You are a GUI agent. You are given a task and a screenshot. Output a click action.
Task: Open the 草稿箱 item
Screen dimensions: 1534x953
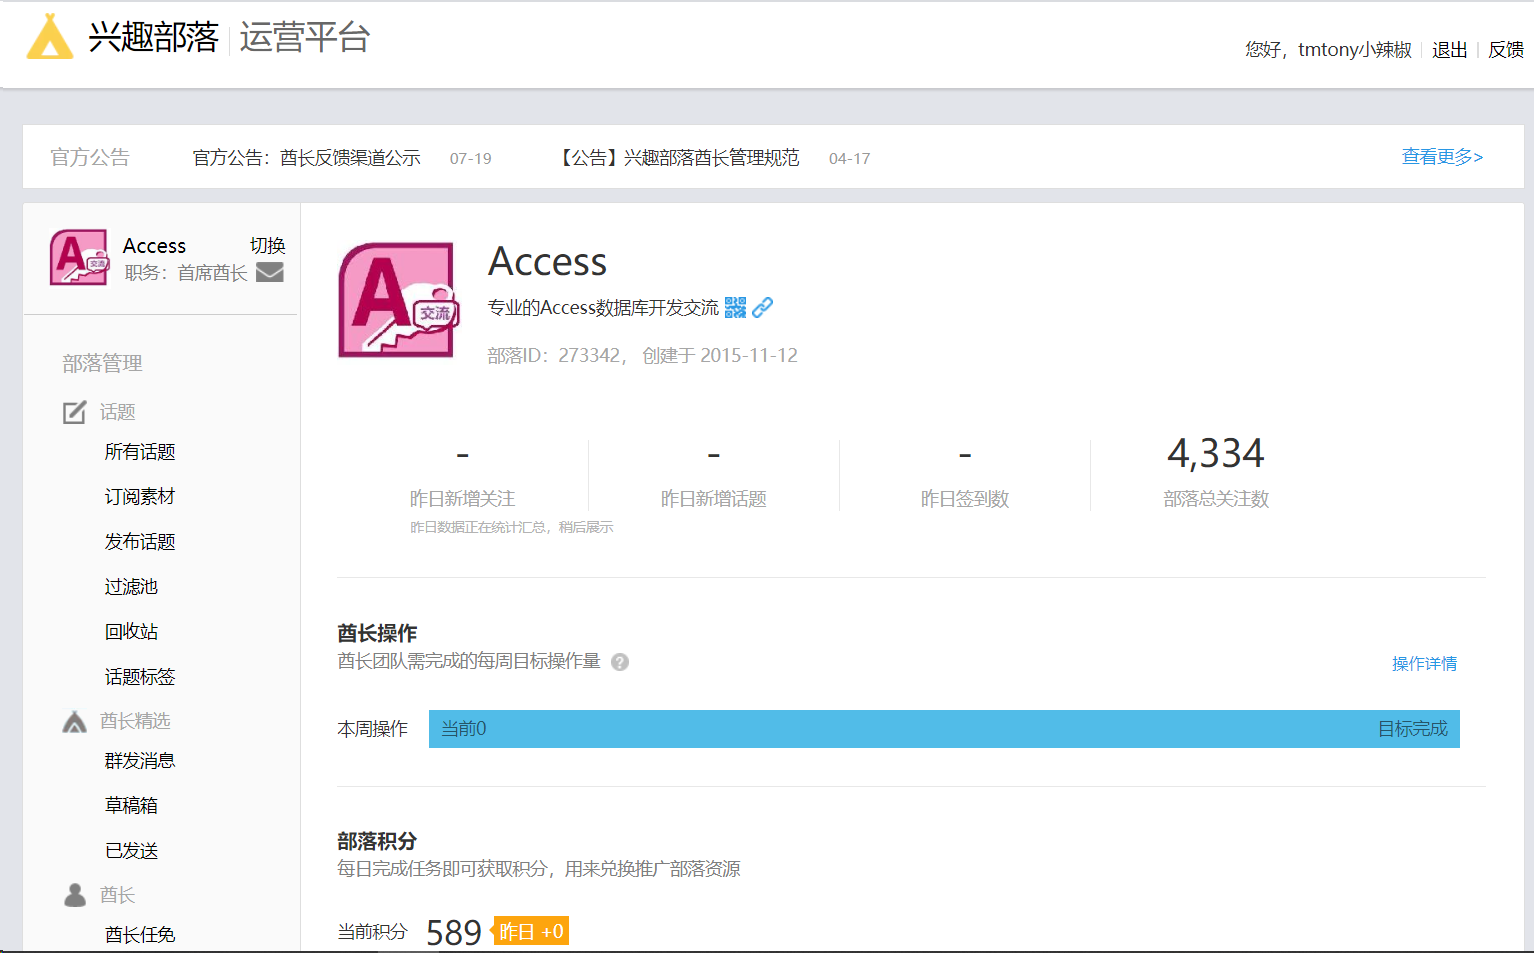click(x=132, y=806)
